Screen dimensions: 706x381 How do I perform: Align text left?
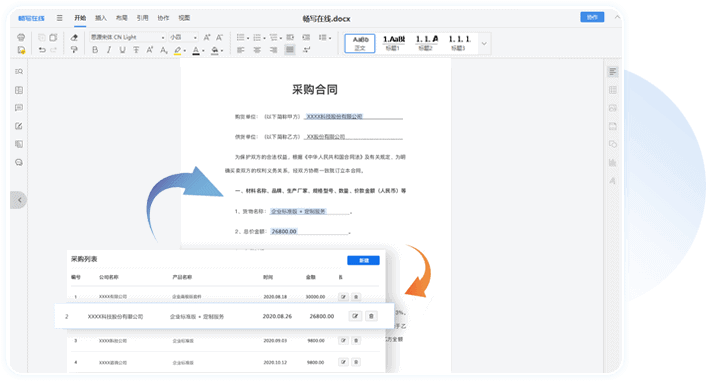pos(241,50)
